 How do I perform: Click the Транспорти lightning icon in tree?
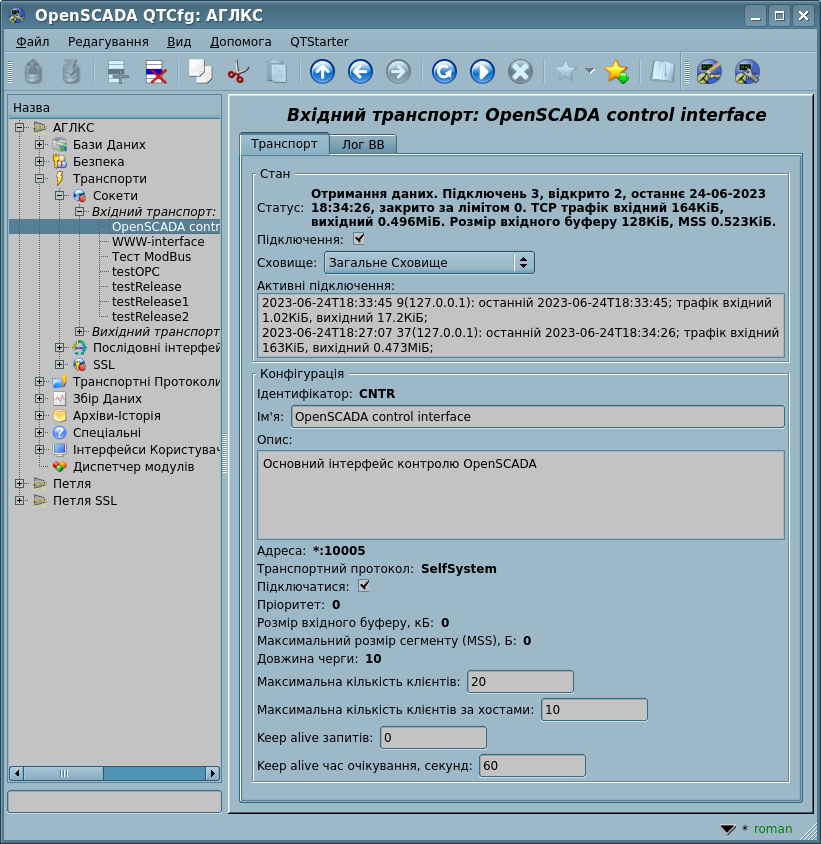[59, 178]
